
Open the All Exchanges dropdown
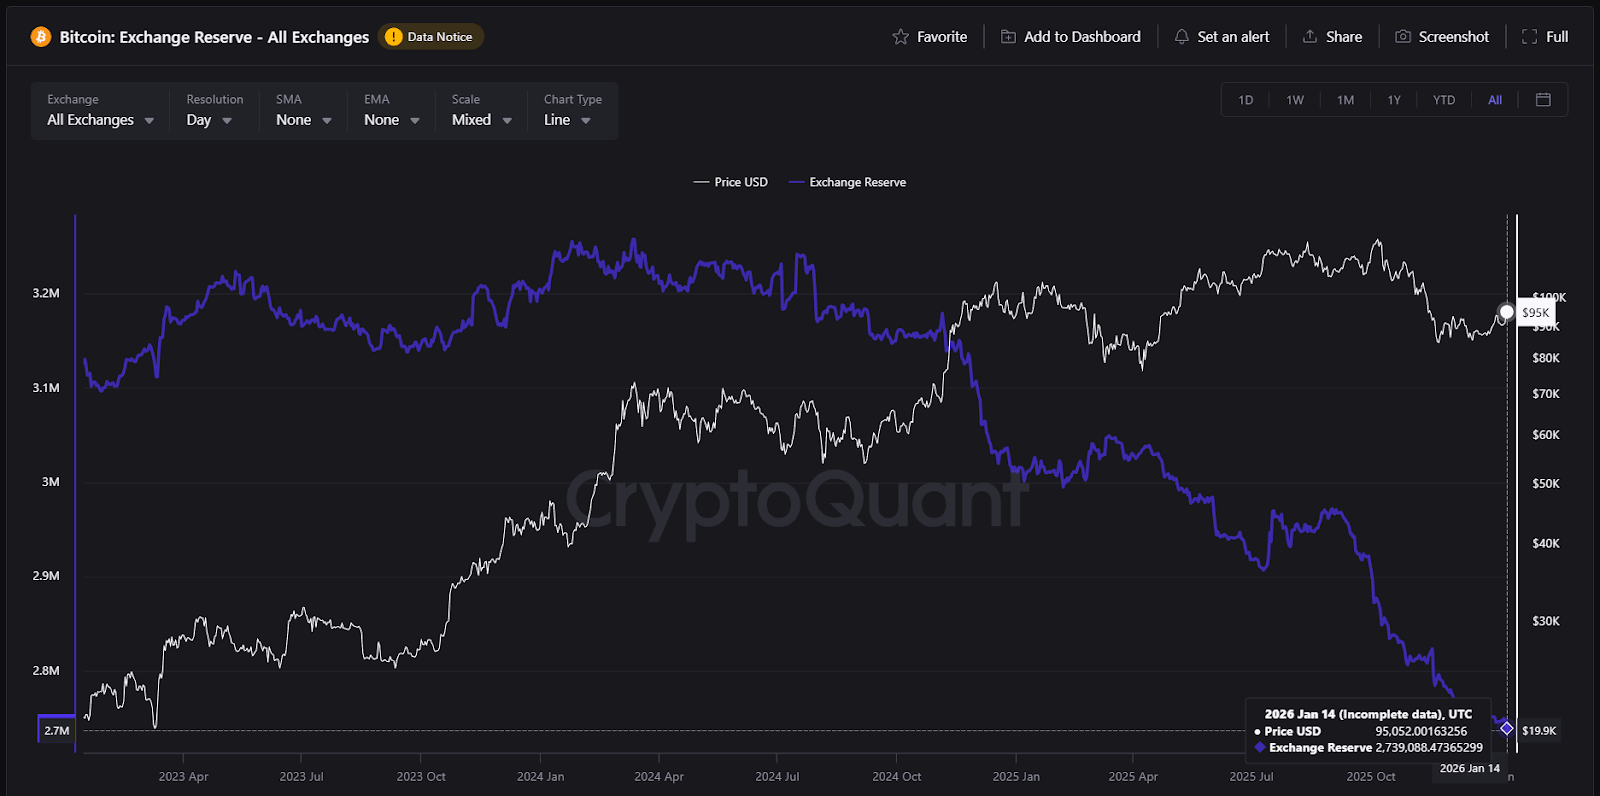[100, 120]
